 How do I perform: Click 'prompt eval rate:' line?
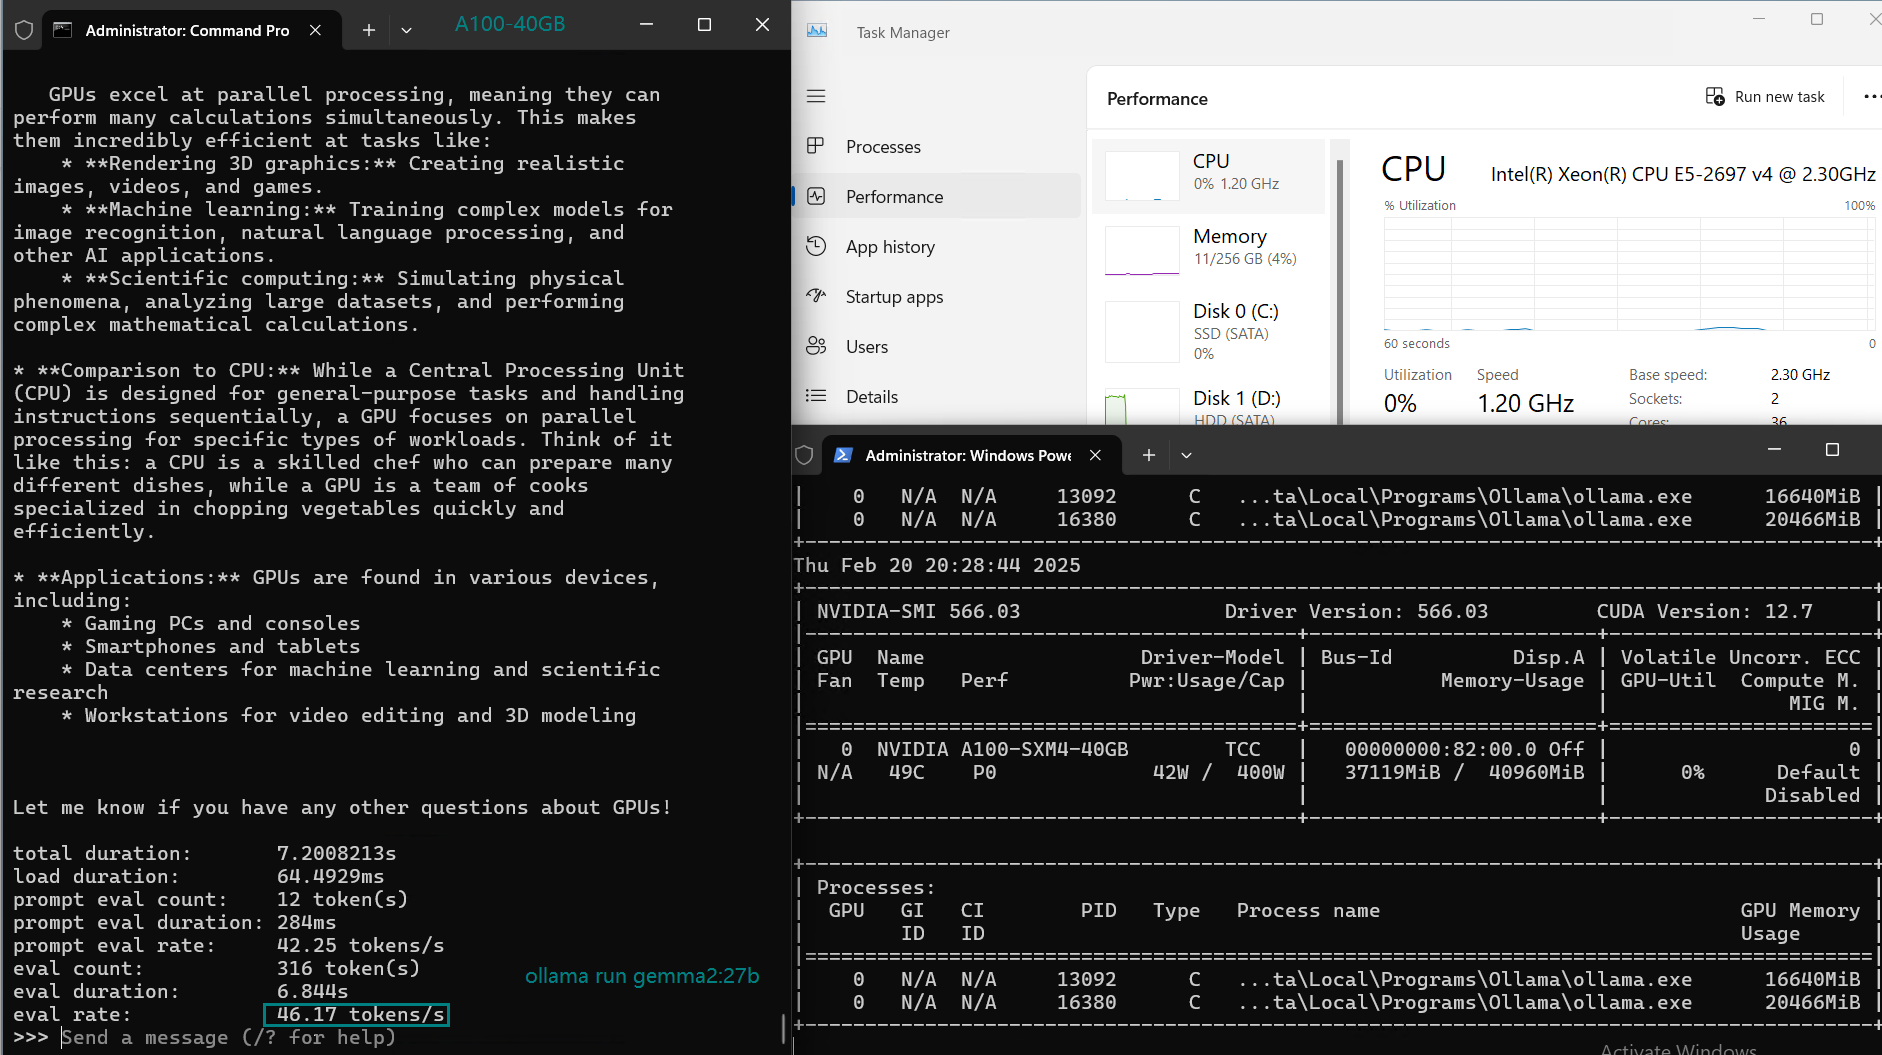coord(228,945)
